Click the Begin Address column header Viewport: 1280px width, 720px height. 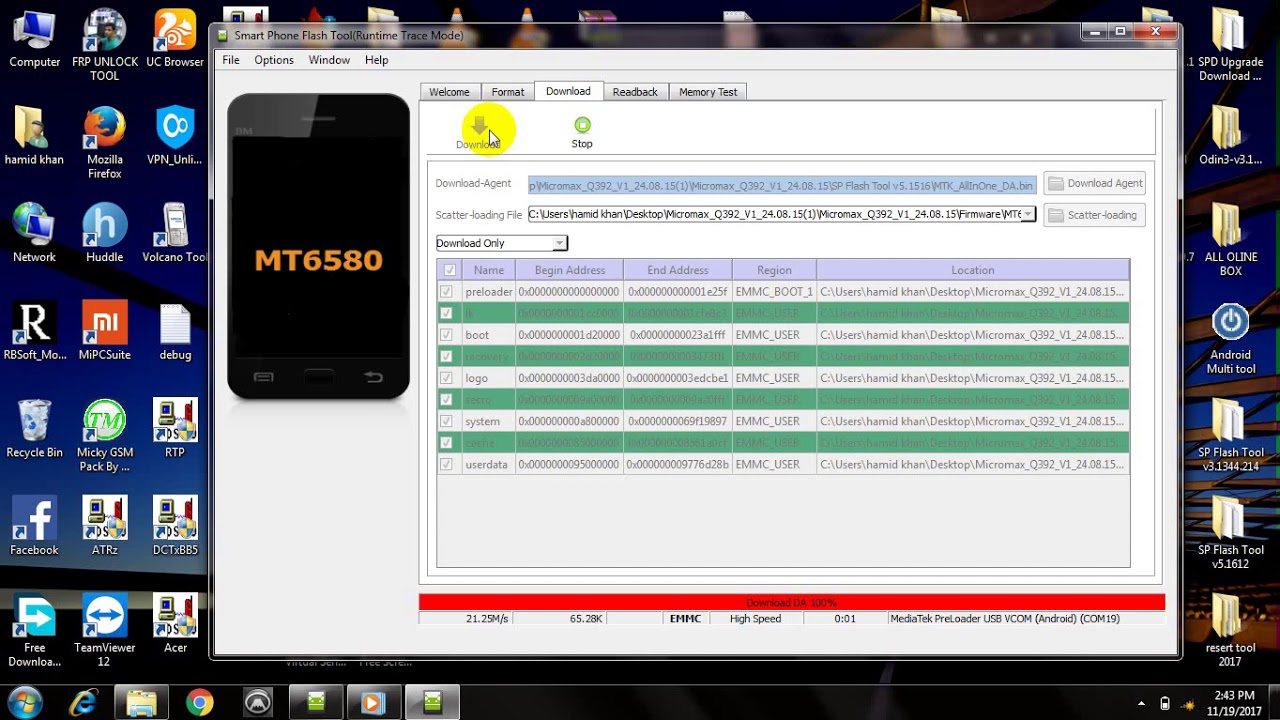pos(570,270)
